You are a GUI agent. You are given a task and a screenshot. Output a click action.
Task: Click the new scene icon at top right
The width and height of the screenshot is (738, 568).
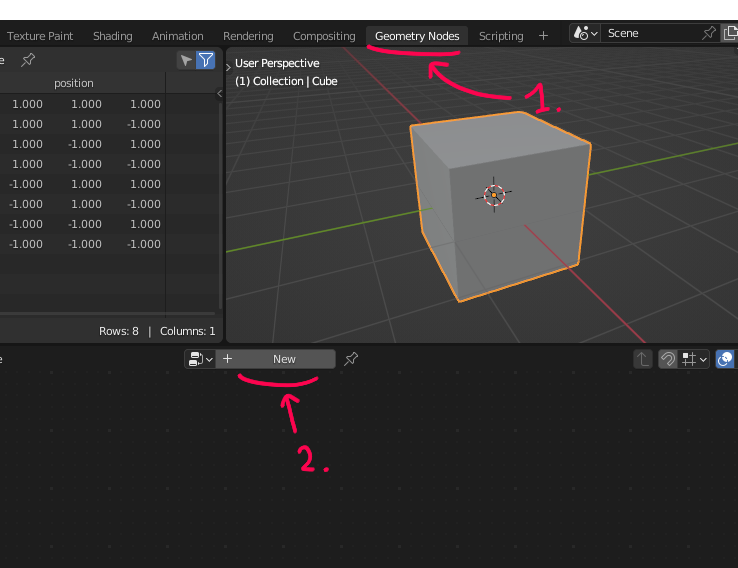point(730,33)
